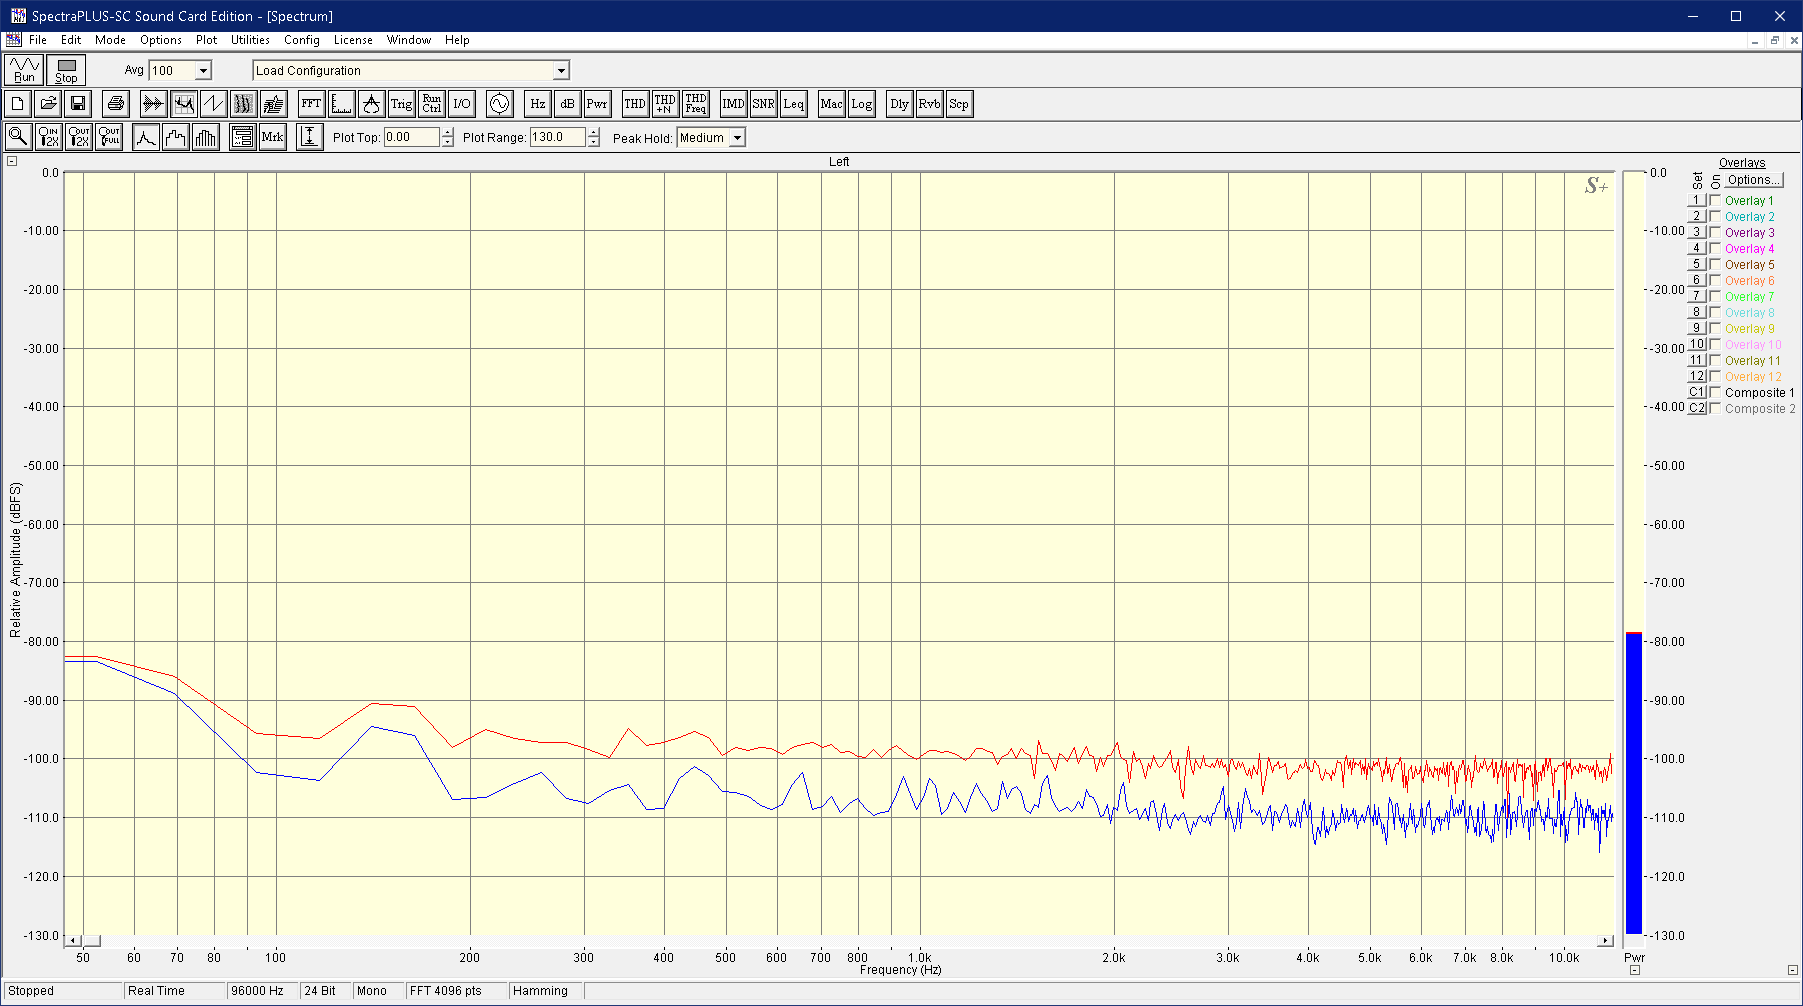Select the 3-D Surface view icon
1803x1006 pixels.
click(x=273, y=104)
